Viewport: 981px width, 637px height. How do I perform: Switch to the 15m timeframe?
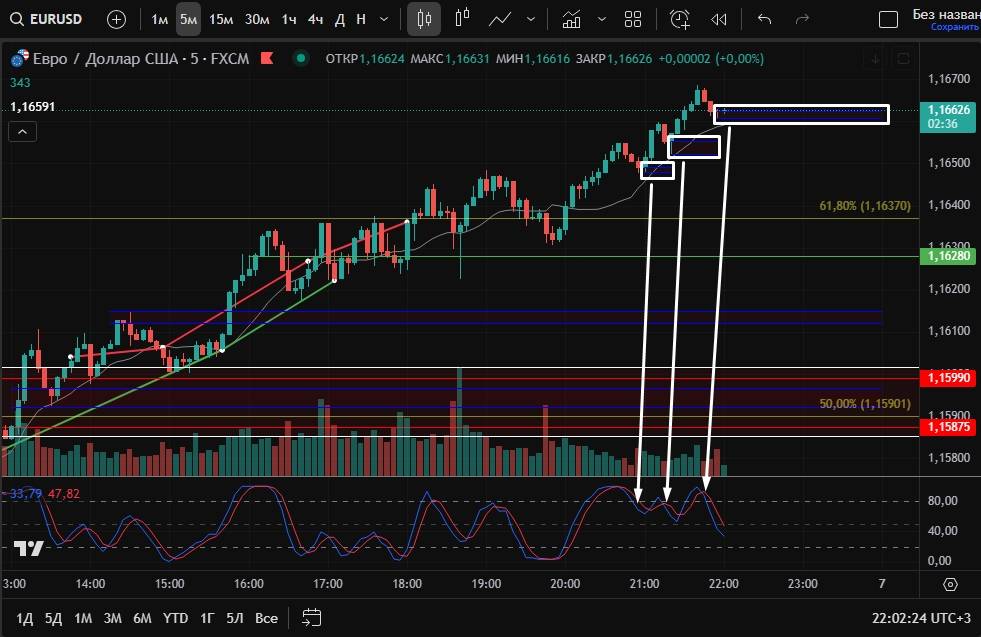coord(221,19)
